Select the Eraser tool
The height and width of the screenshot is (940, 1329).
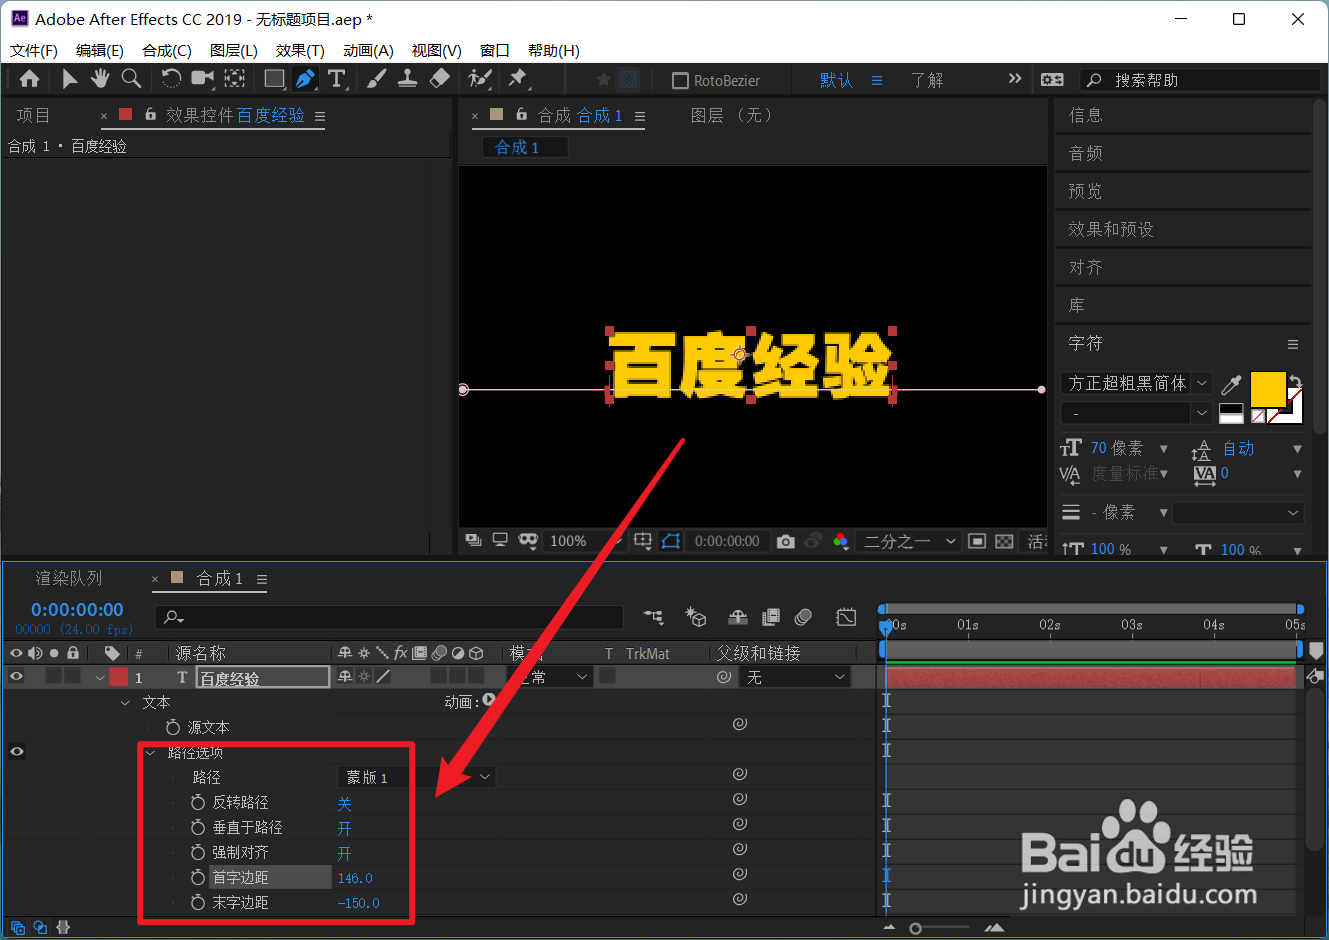[440, 79]
